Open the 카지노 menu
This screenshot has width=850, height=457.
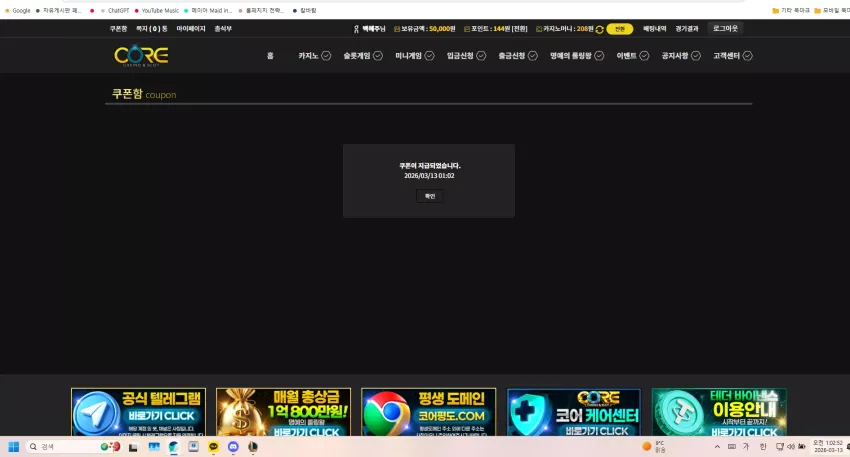tap(308, 56)
